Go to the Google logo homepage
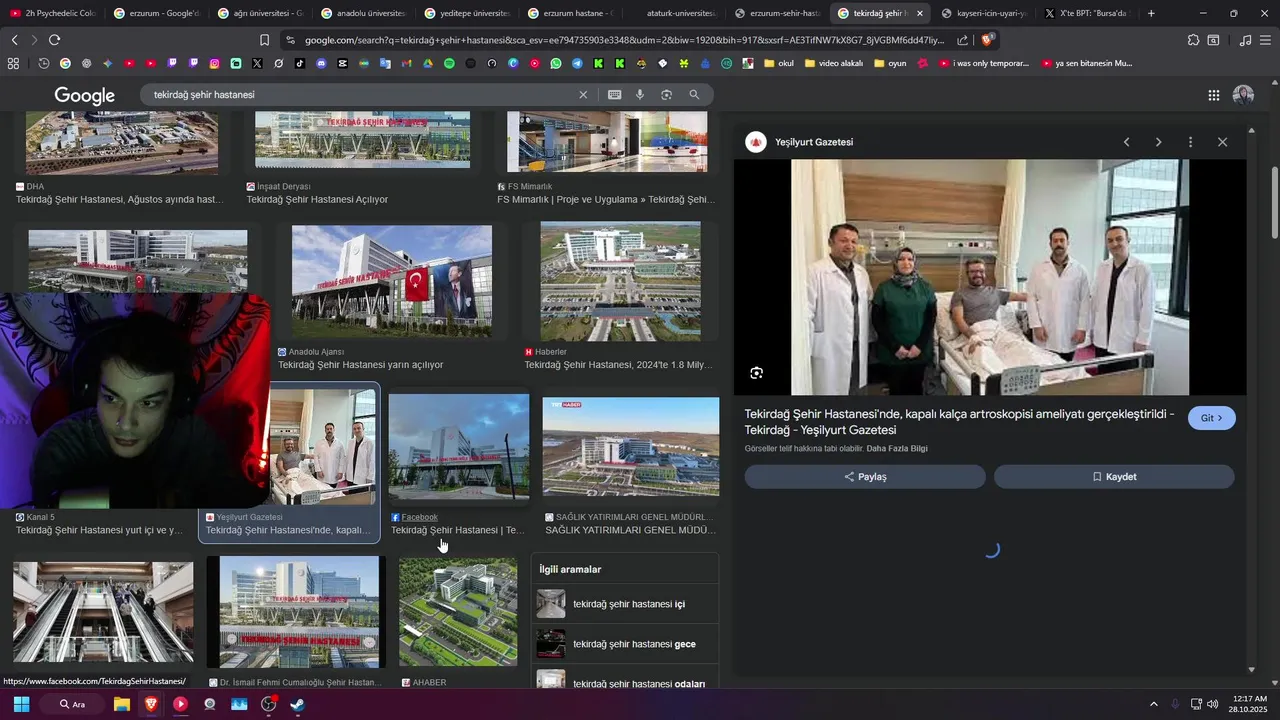Screen dimensions: 1280x720 click(85, 95)
